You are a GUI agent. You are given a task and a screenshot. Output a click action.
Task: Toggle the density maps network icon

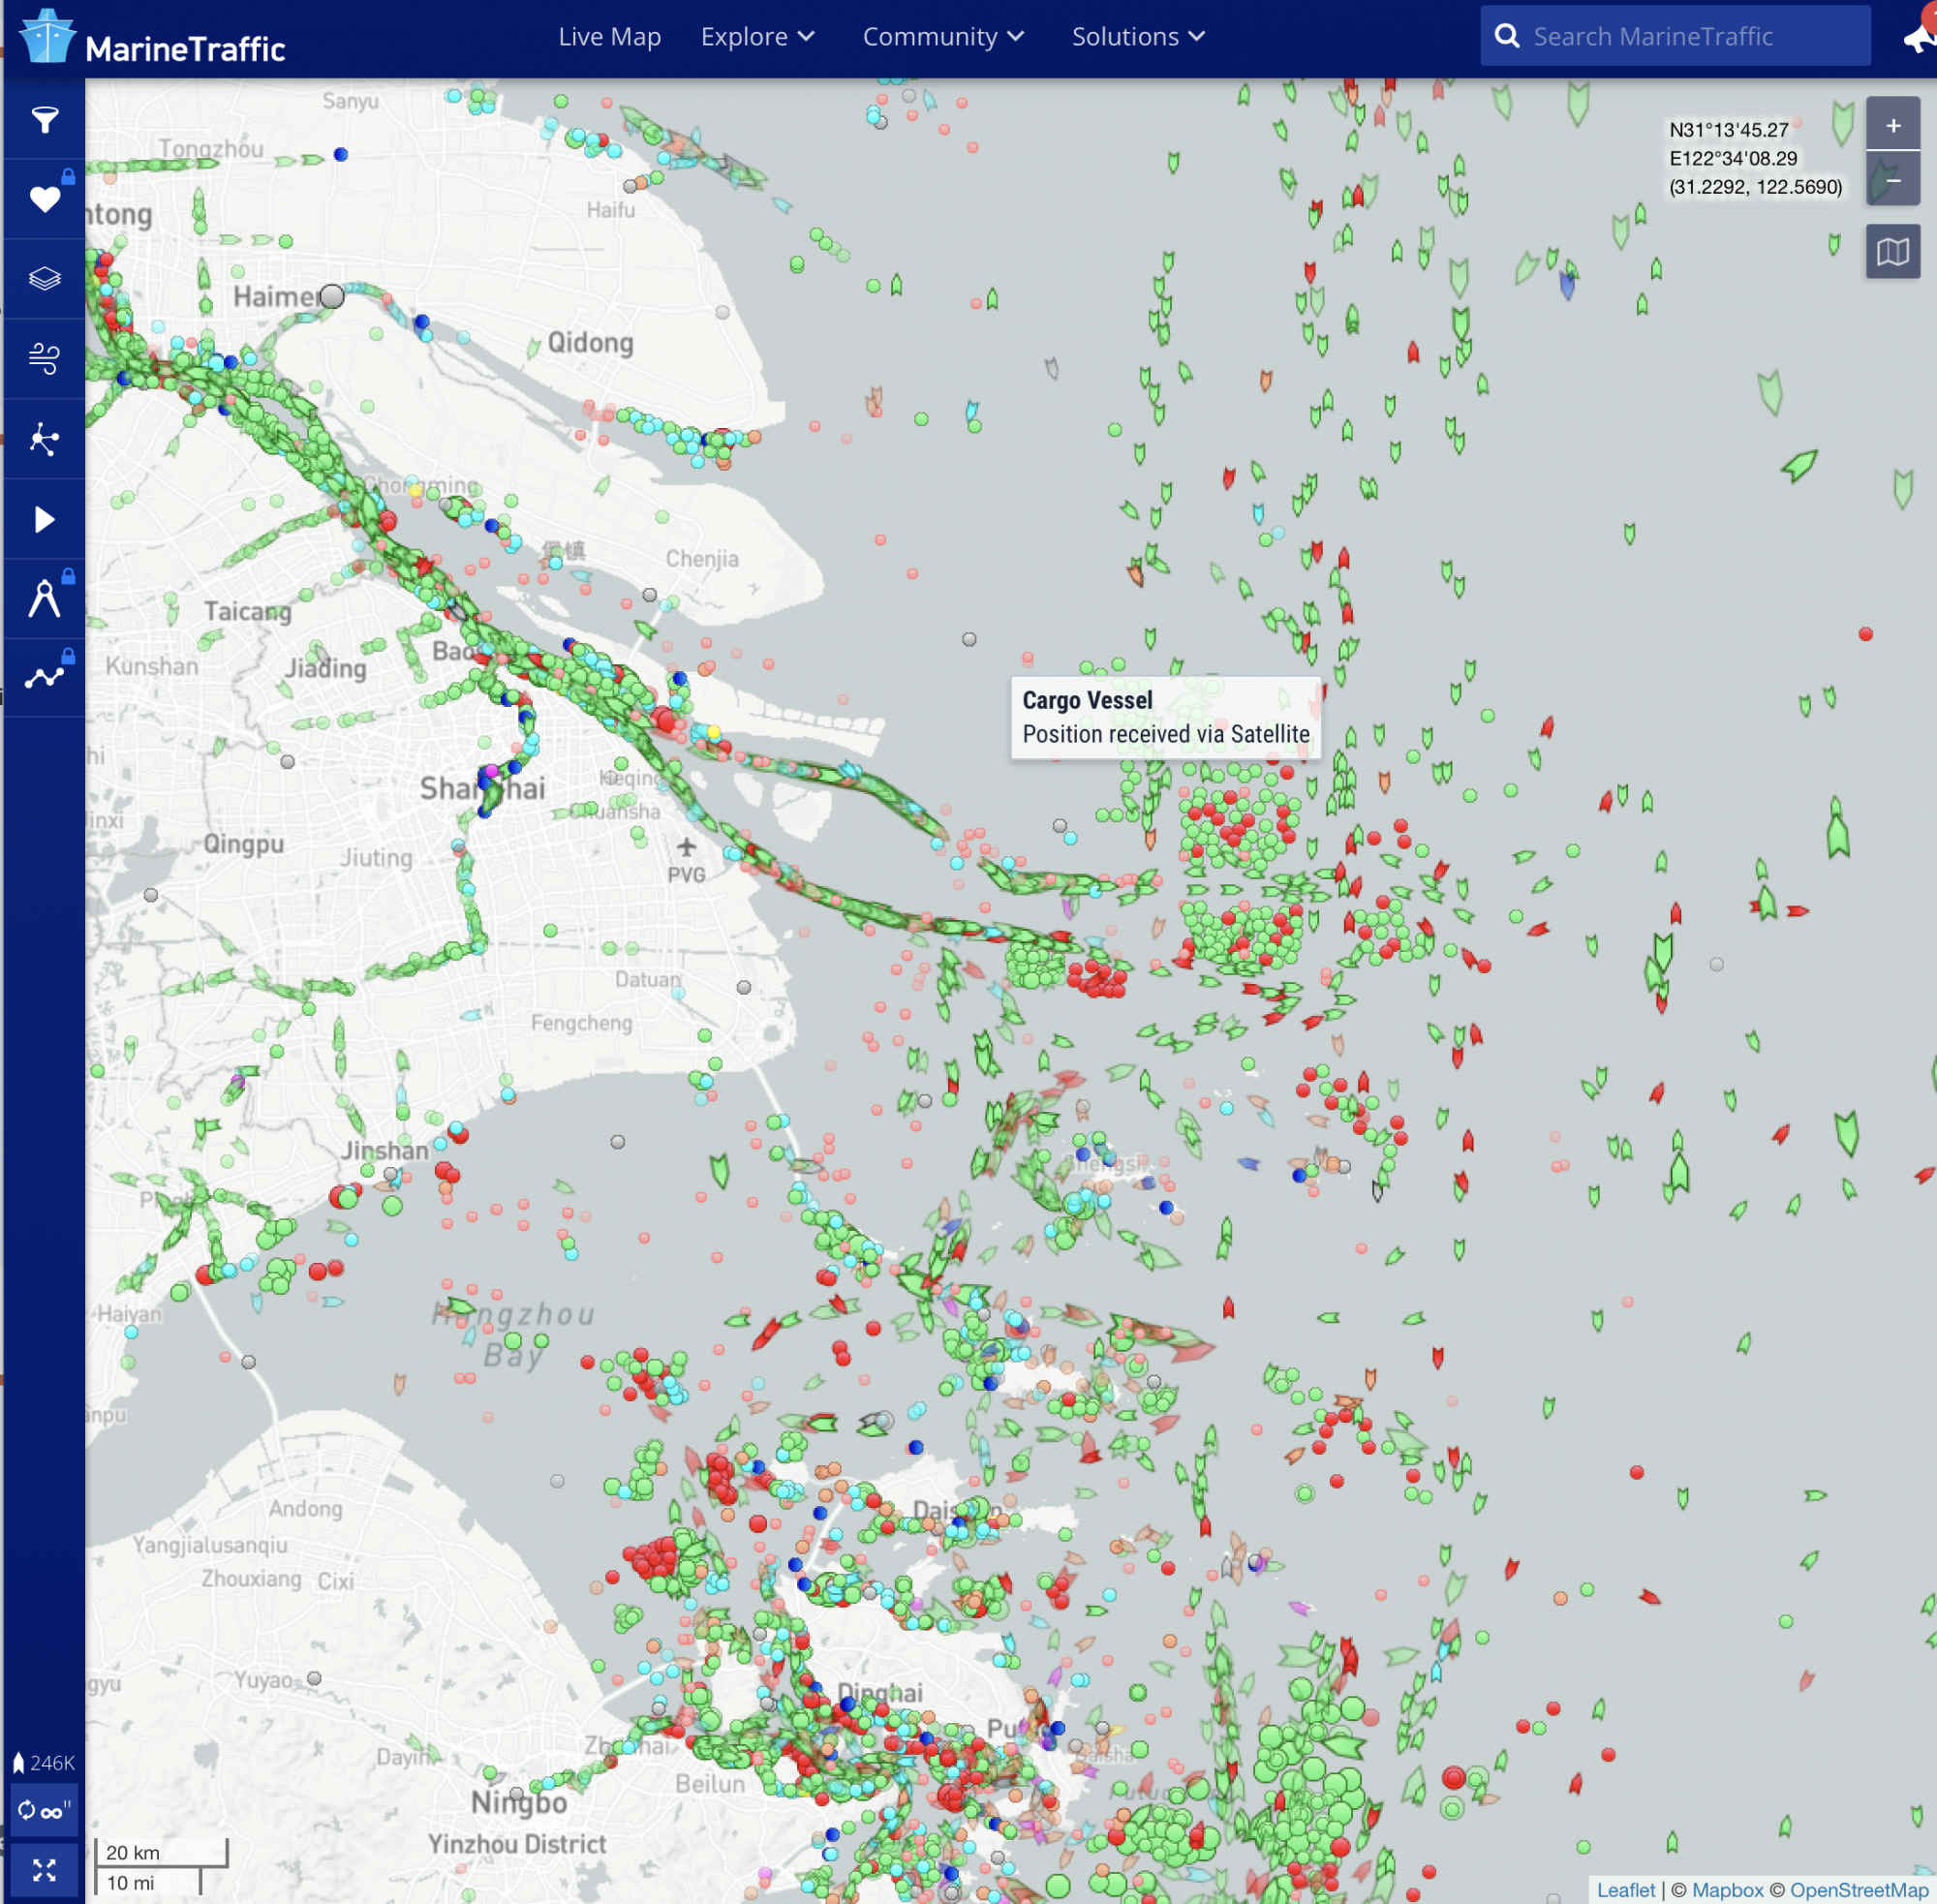pos(44,438)
